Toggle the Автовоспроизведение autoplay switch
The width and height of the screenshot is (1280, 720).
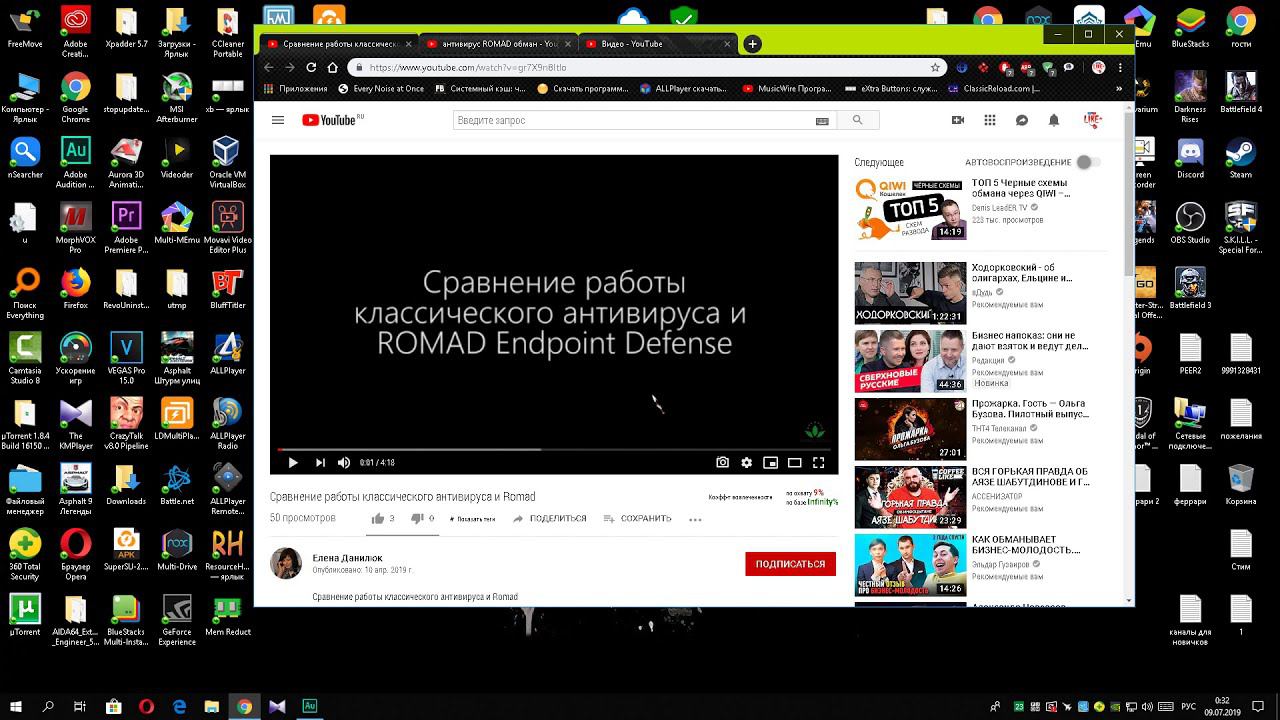click(1088, 162)
